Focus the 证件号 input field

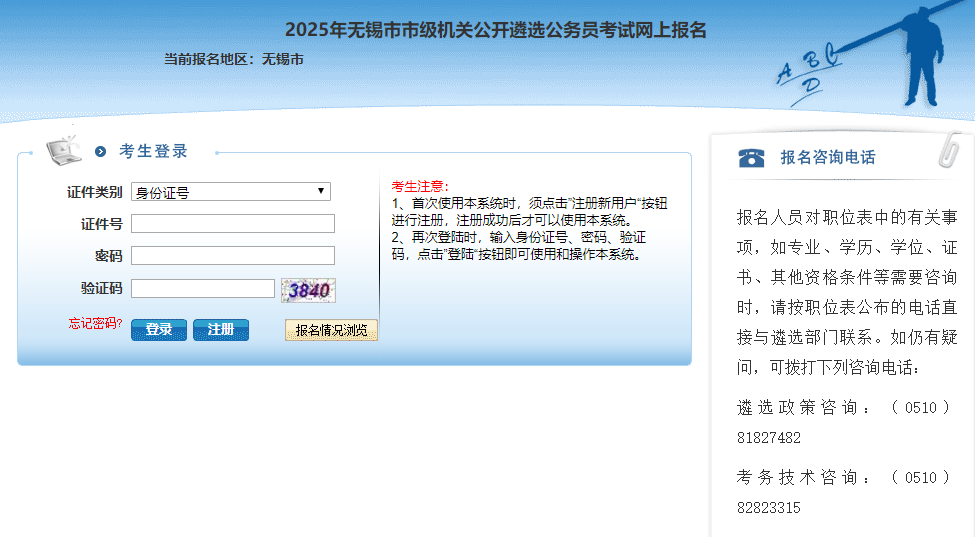(x=233, y=224)
